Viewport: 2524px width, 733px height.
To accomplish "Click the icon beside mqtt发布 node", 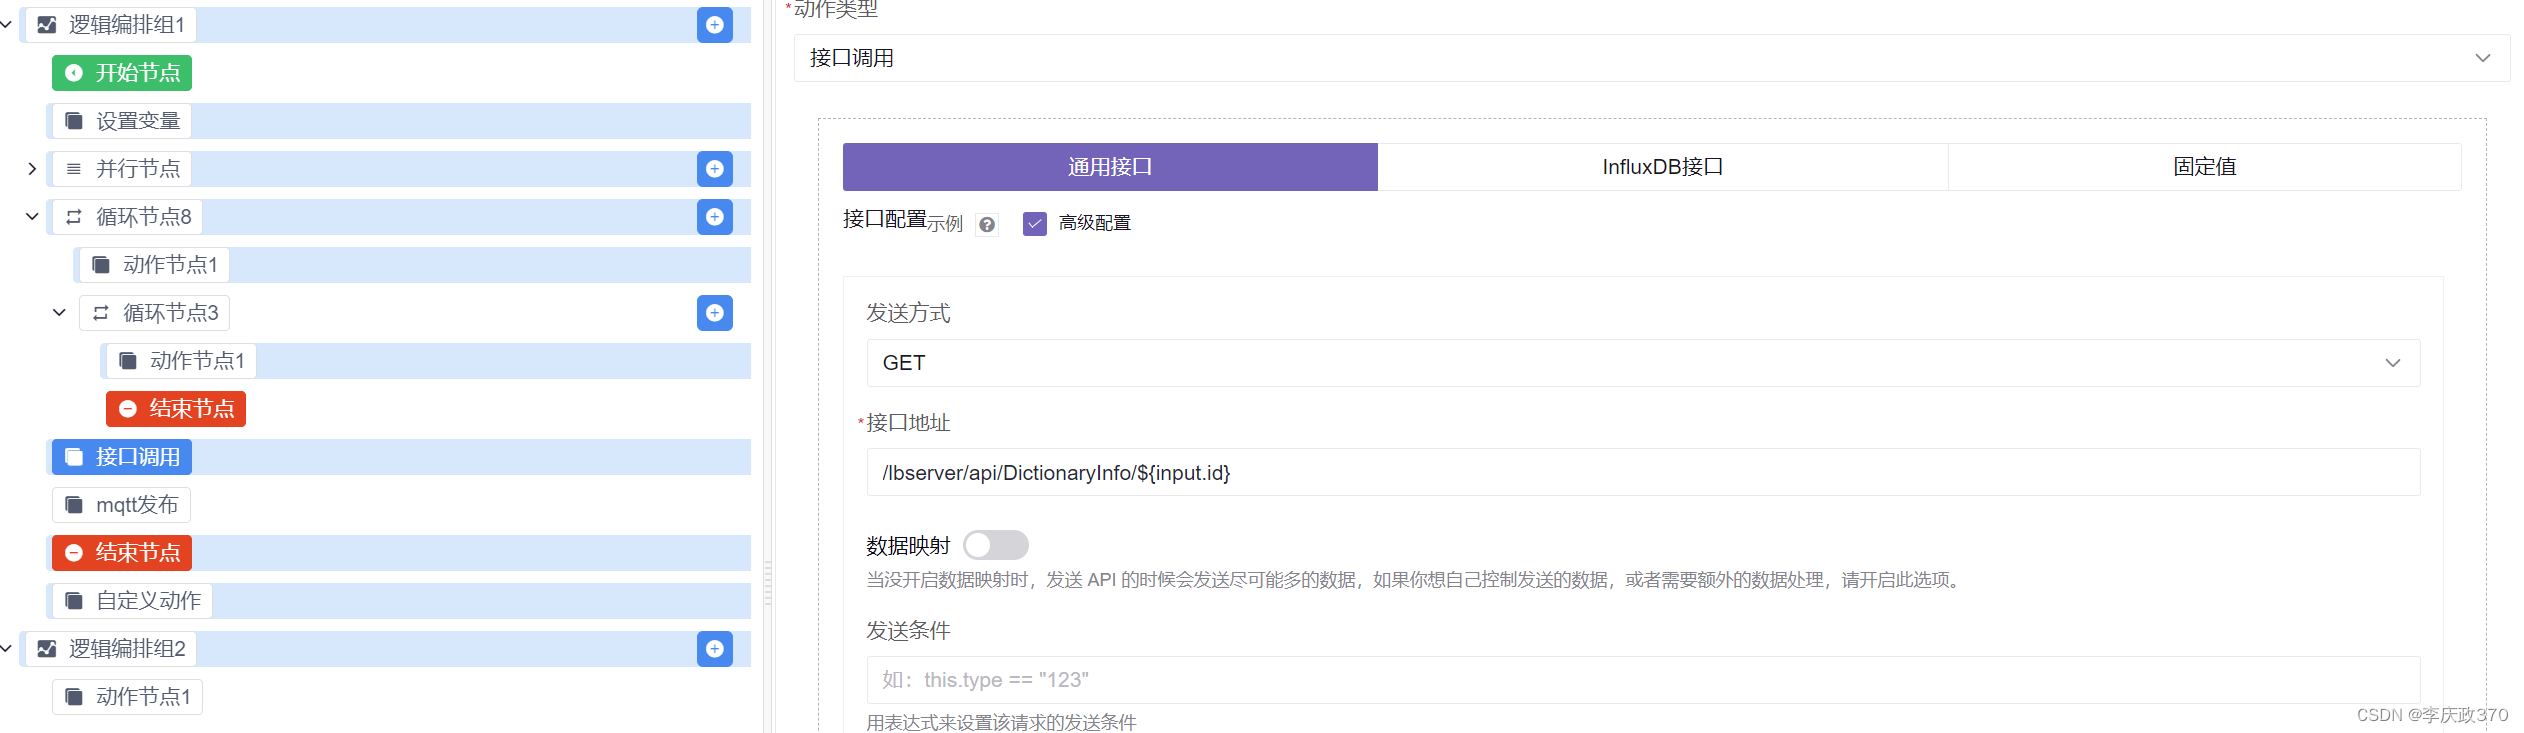I will [74, 505].
